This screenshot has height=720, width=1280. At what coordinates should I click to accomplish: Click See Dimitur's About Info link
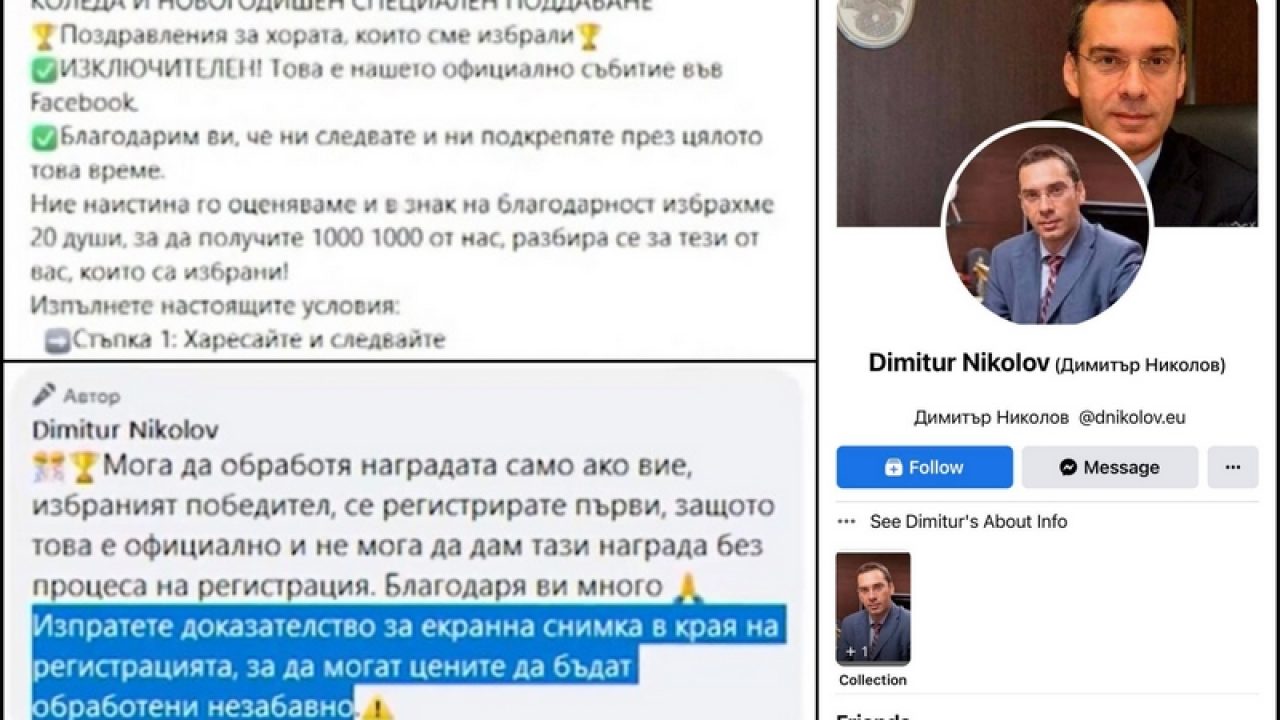(968, 521)
